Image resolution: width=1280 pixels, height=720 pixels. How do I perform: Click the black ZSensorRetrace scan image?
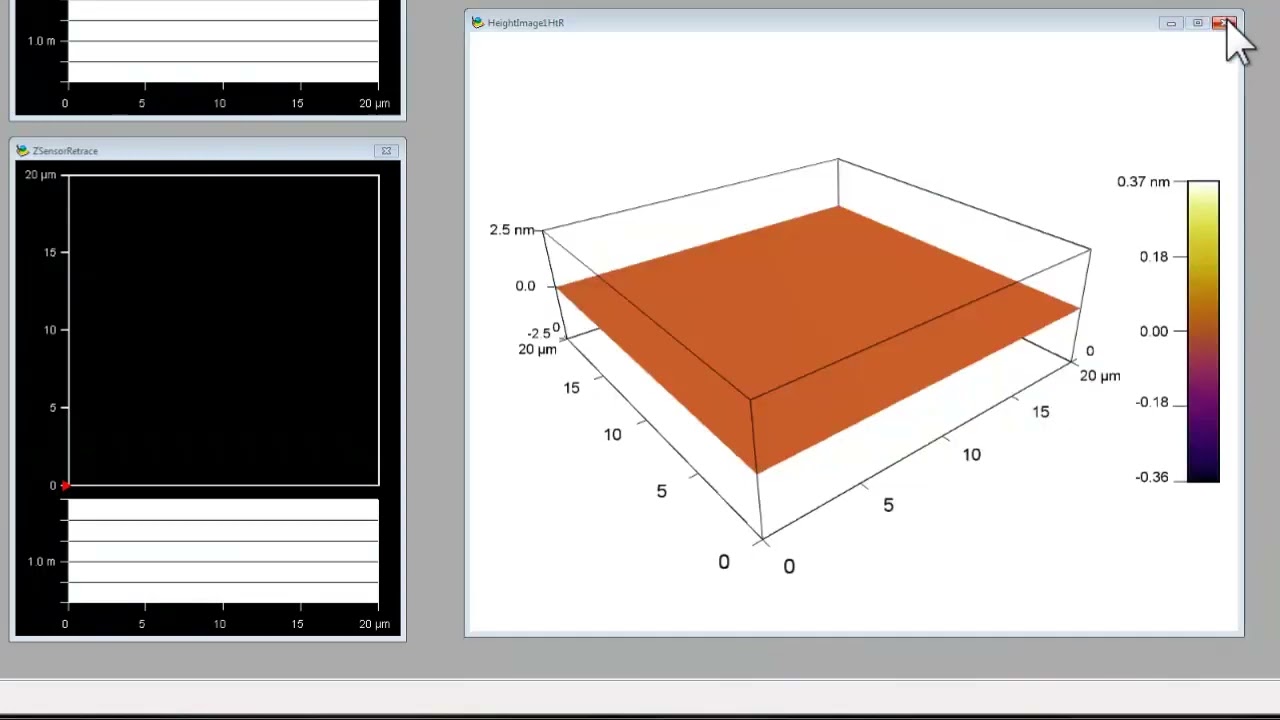point(224,331)
